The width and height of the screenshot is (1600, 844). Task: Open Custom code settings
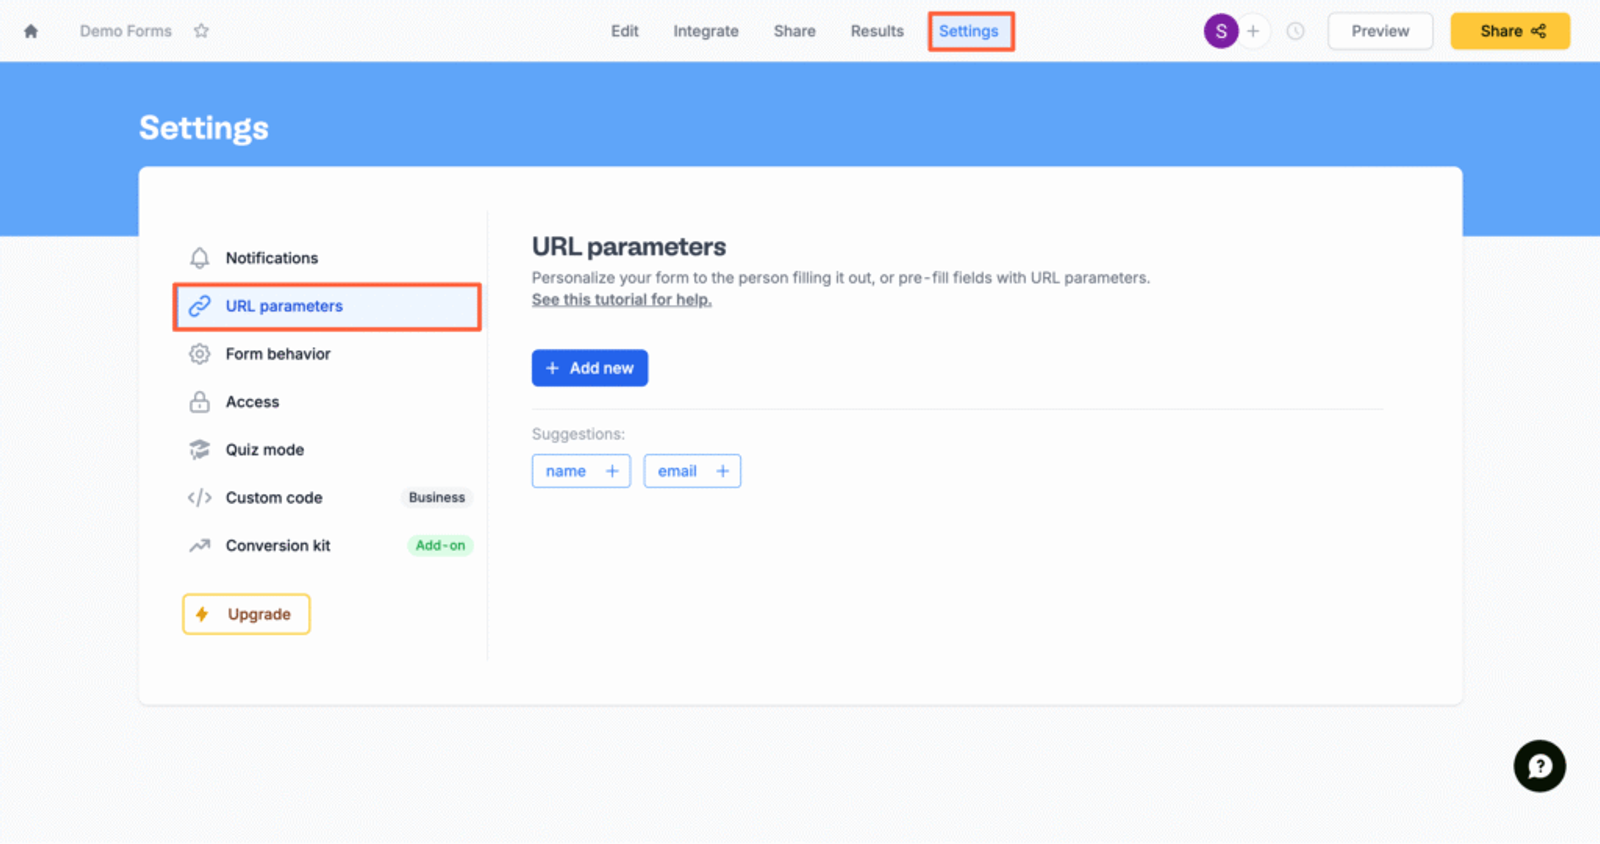(328, 498)
